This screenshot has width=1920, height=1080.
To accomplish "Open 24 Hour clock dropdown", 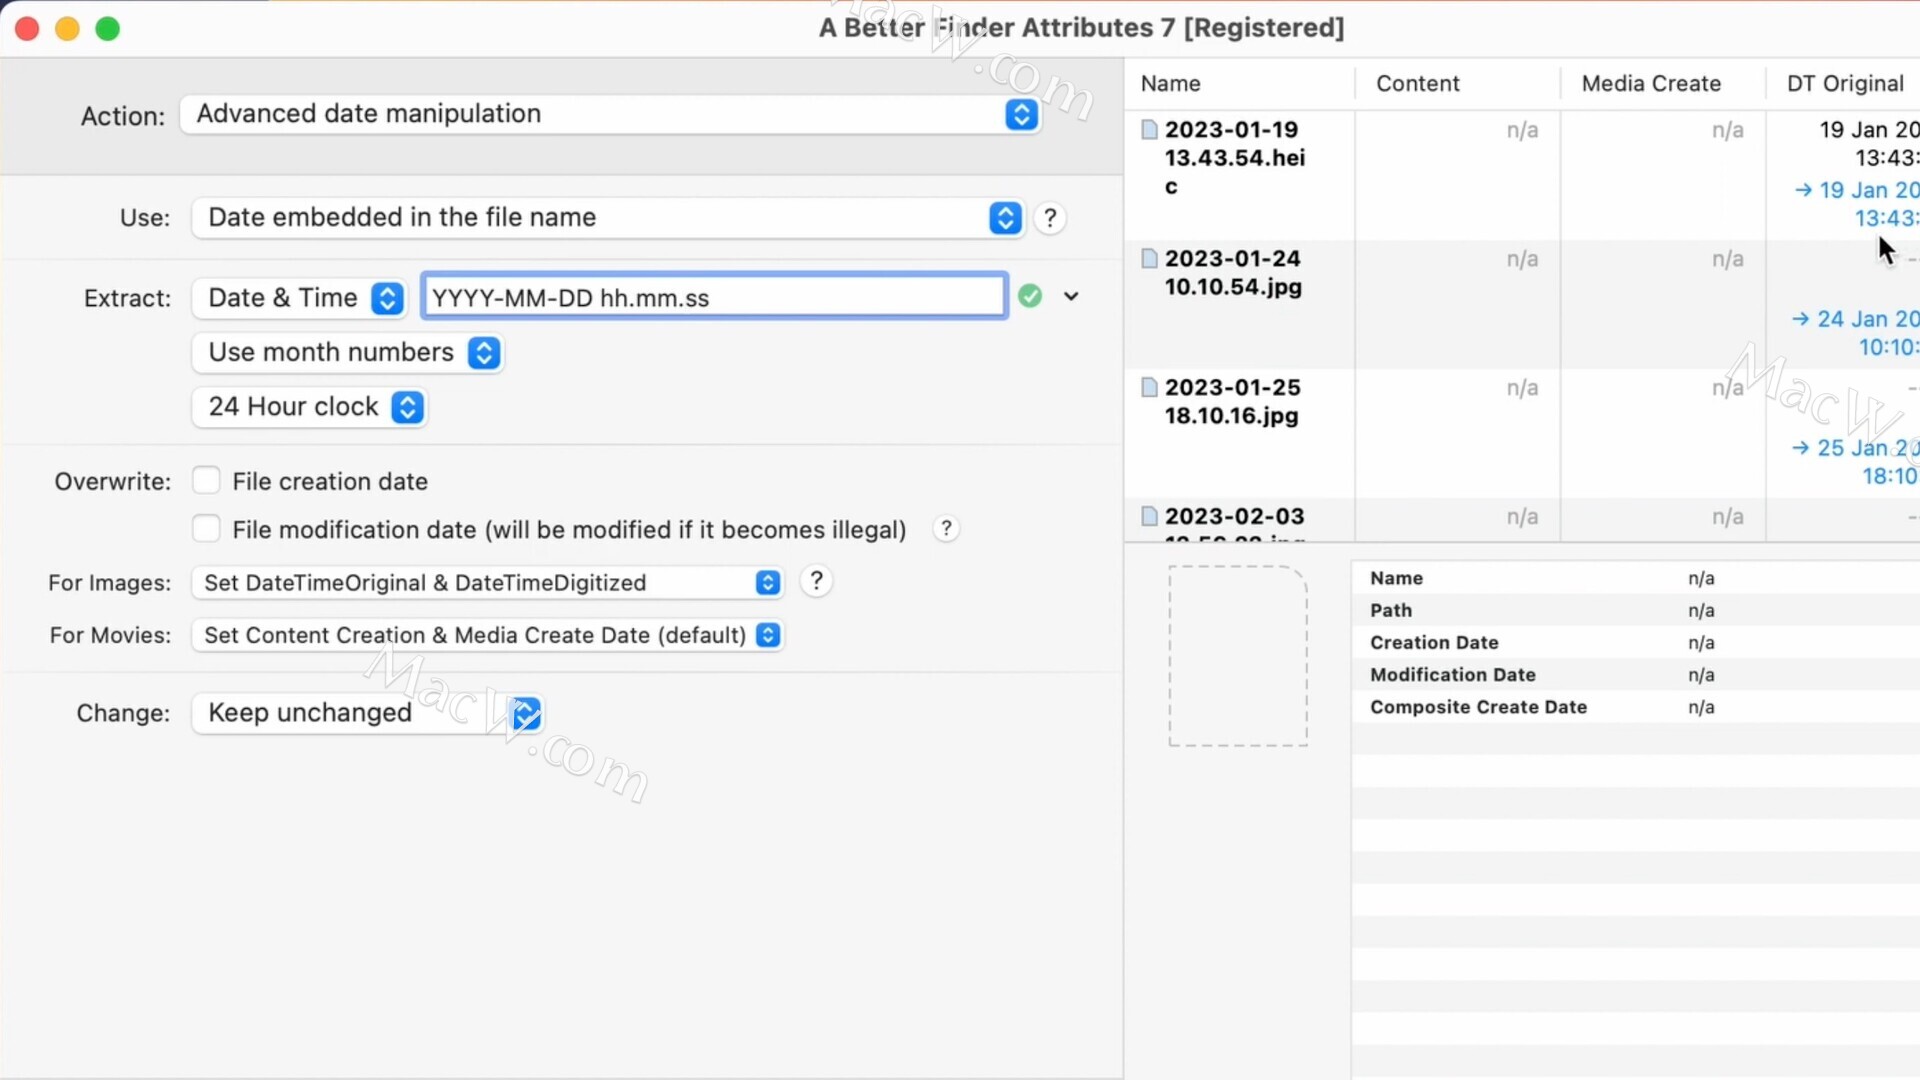I will pos(309,407).
